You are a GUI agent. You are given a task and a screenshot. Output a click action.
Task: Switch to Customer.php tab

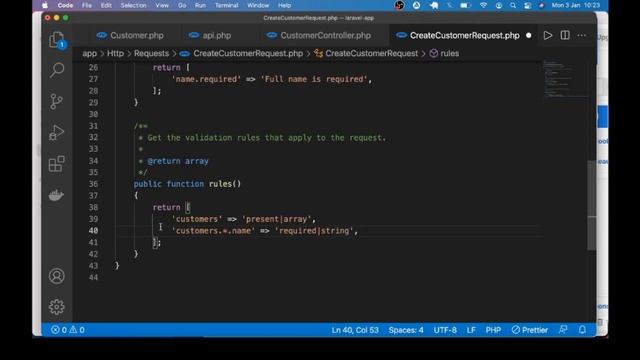(x=130, y=36)
